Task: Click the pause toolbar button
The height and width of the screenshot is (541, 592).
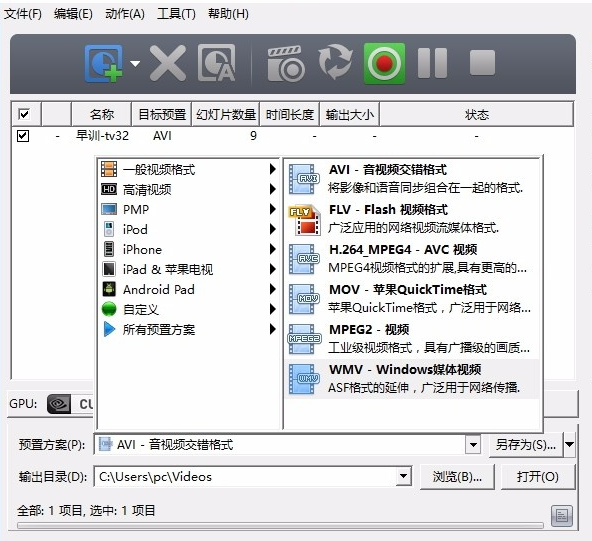Action: tap(433, 63)
